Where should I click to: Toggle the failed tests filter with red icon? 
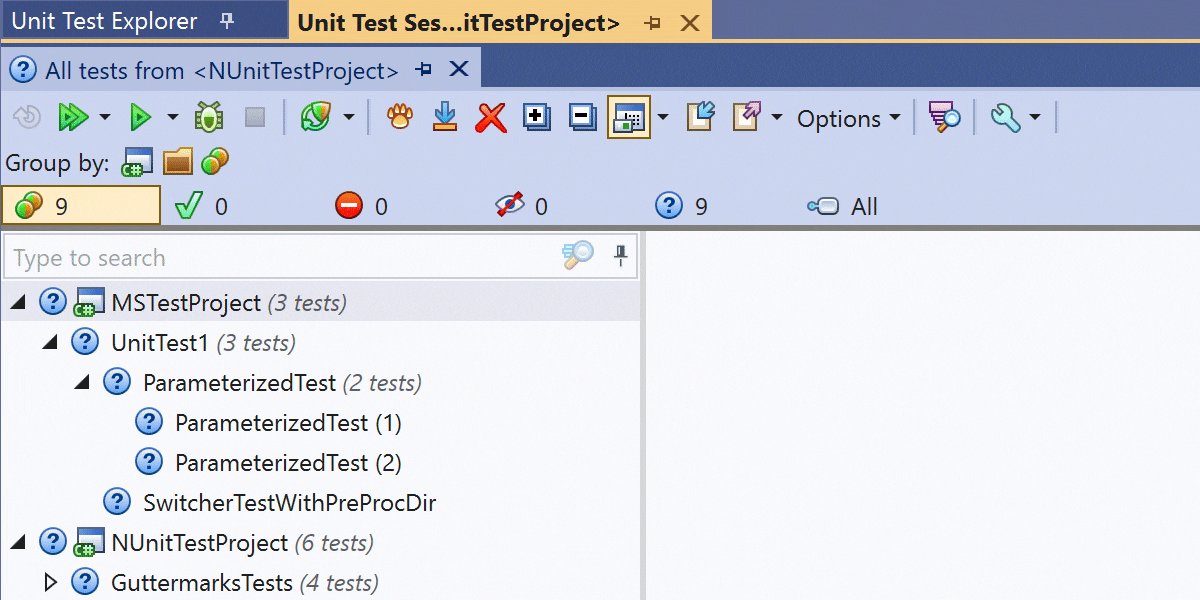(x=361, y=207)
